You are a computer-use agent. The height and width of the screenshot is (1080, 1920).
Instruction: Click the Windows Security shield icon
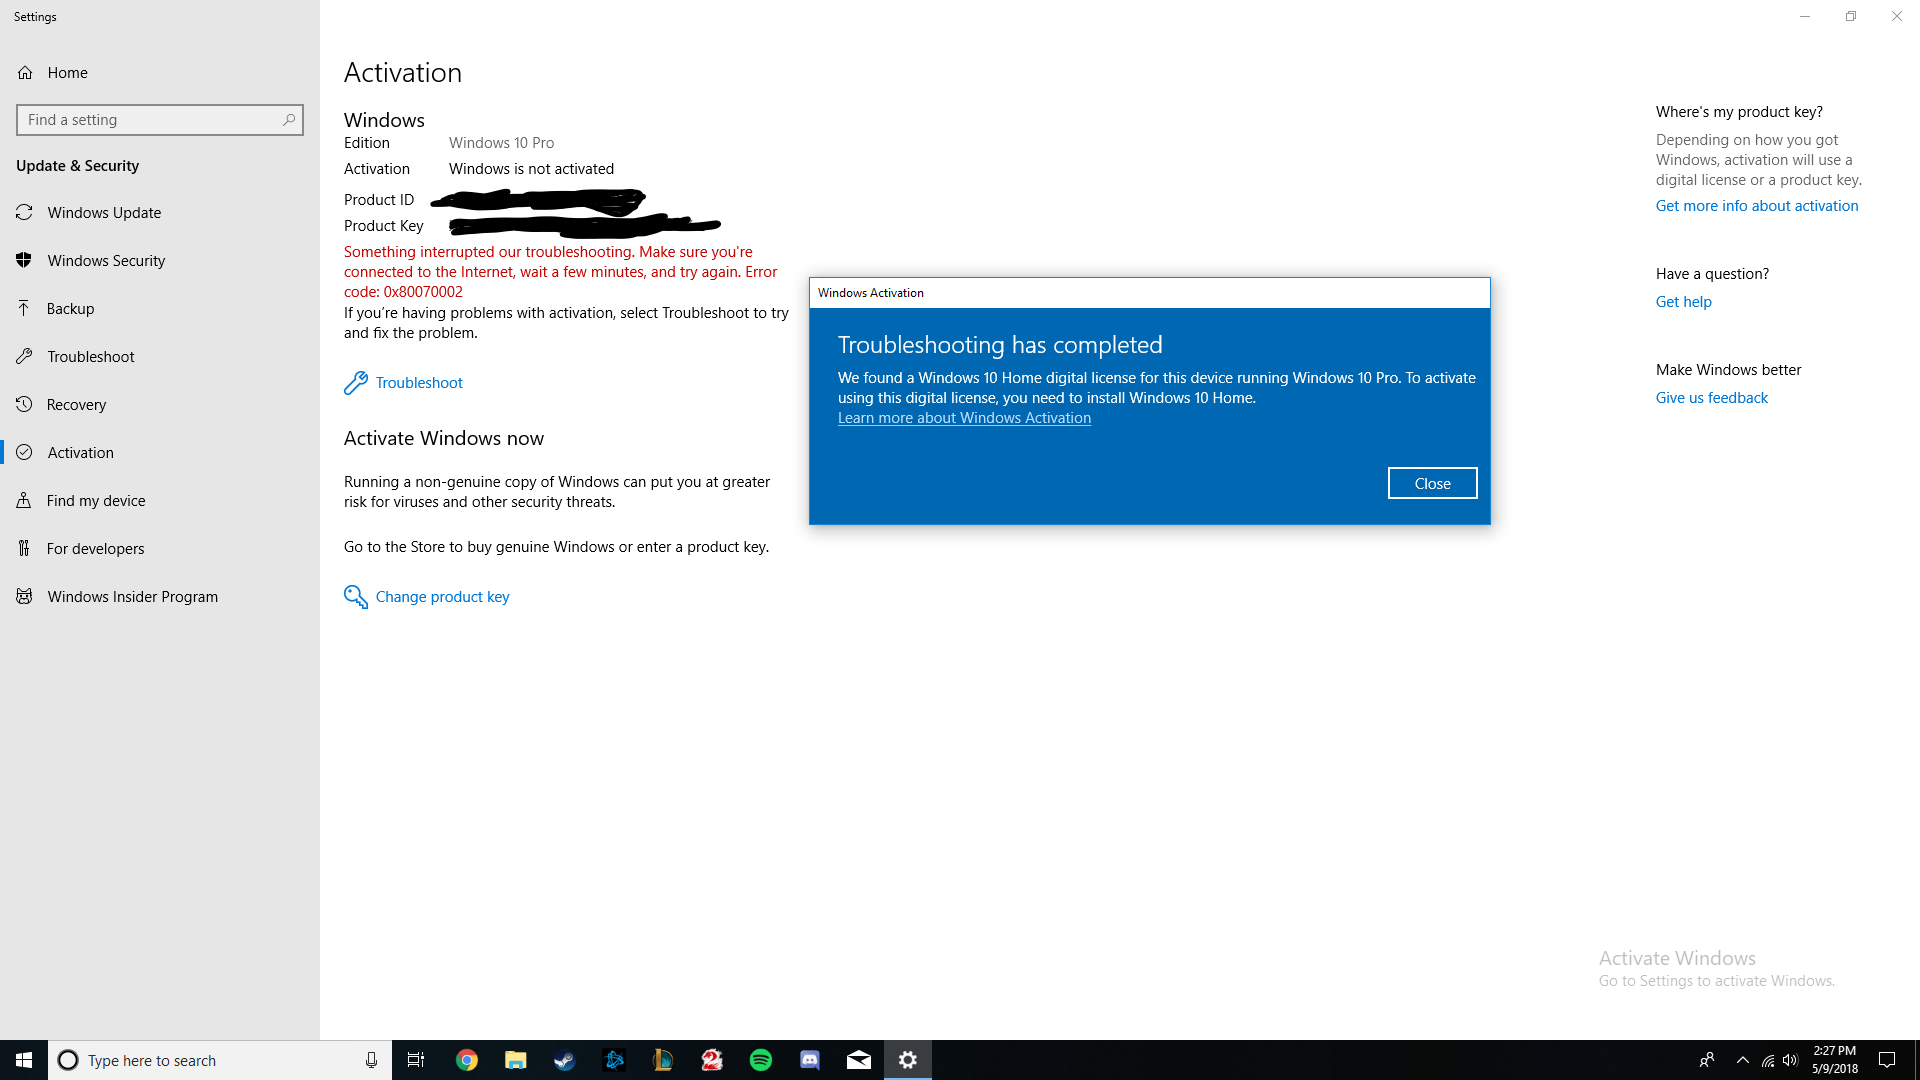click(x=24, y=260)
